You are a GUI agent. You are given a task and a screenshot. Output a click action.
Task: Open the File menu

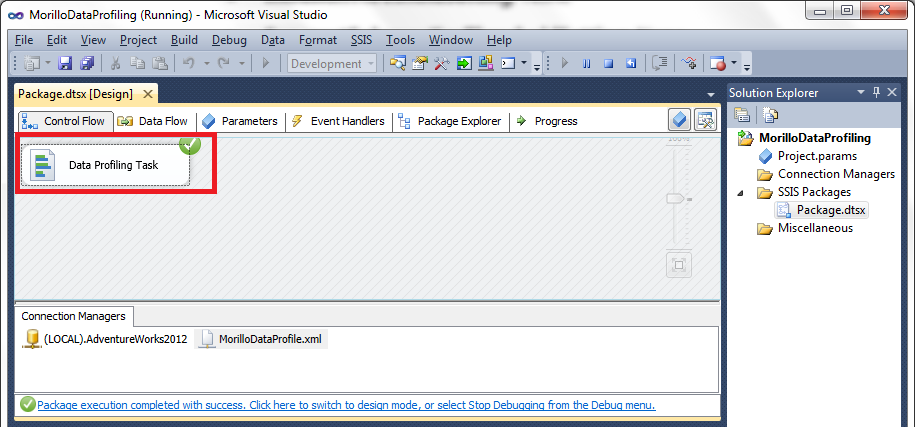point(24,40)
